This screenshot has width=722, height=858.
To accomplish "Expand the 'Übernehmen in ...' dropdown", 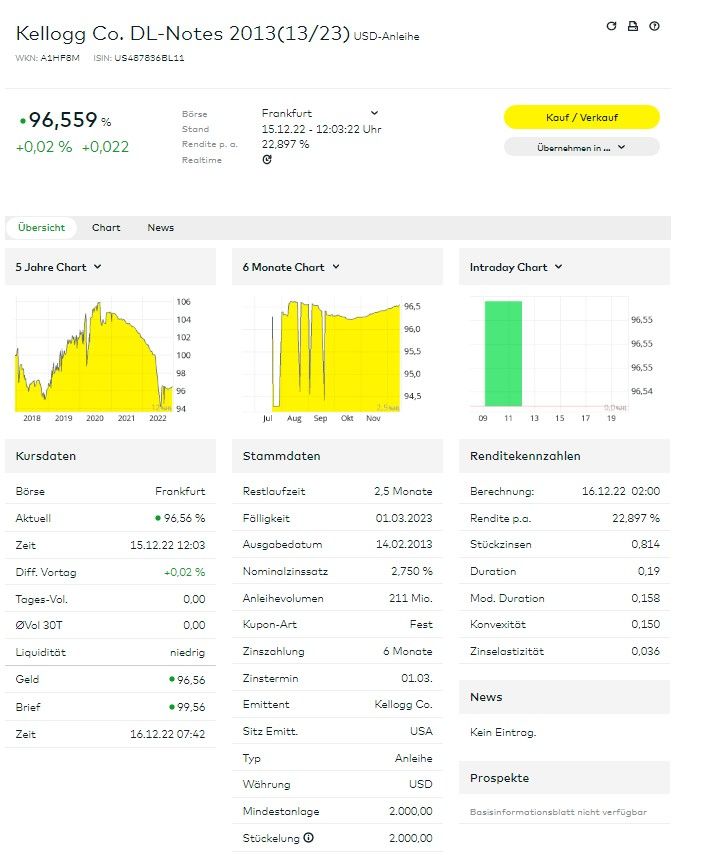I will pyautogui.click(x=581, y=147).
